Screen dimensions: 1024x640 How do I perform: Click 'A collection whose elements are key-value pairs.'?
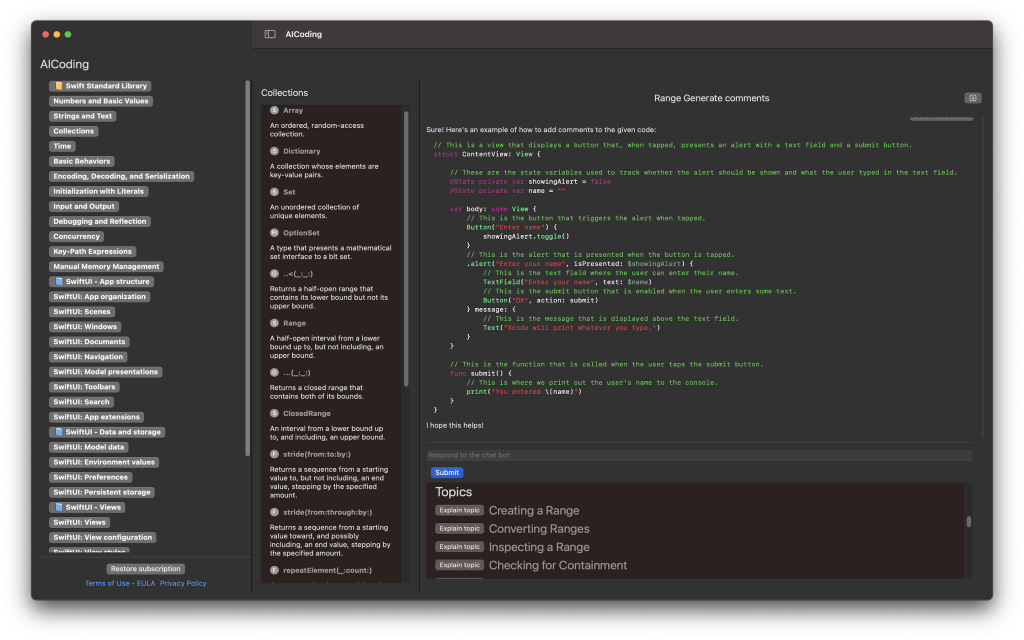coord(324,170)
